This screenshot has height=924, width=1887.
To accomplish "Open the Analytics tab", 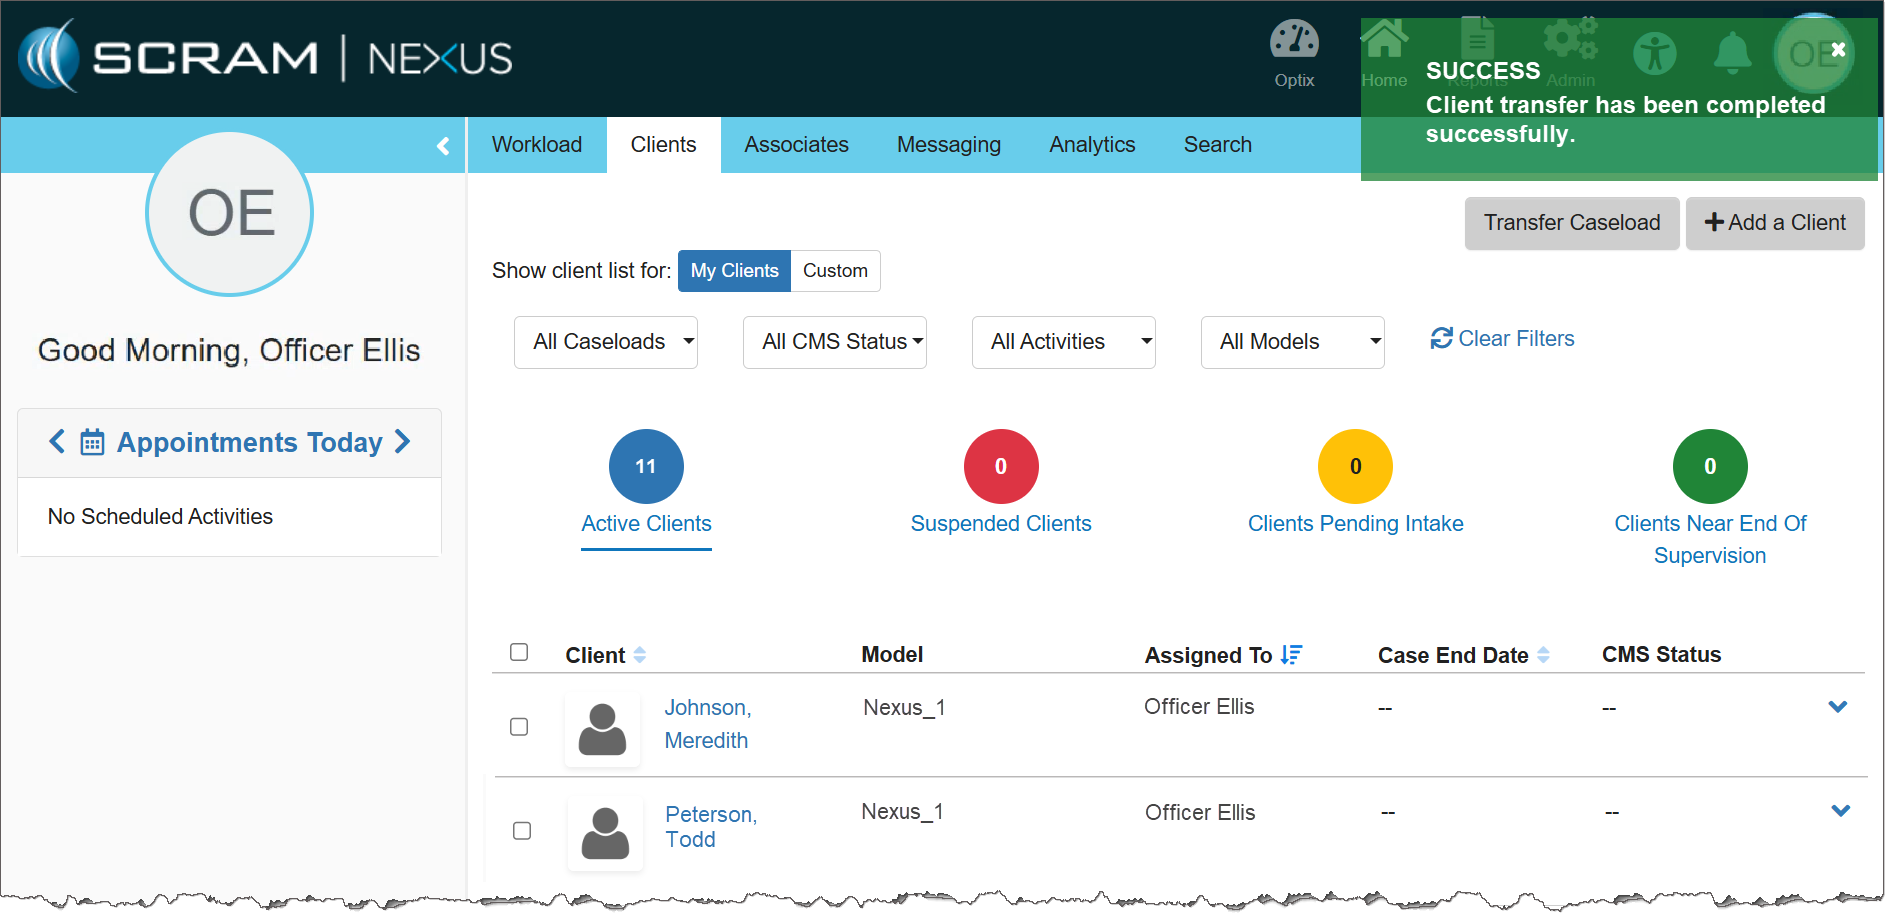I will (x=1092, y=145).
